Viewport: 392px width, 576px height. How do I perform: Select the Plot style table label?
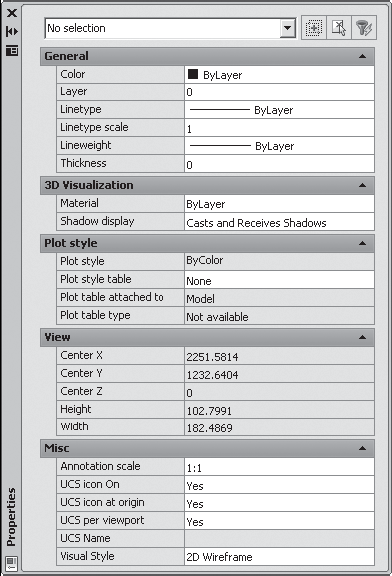tap(96, 279)
